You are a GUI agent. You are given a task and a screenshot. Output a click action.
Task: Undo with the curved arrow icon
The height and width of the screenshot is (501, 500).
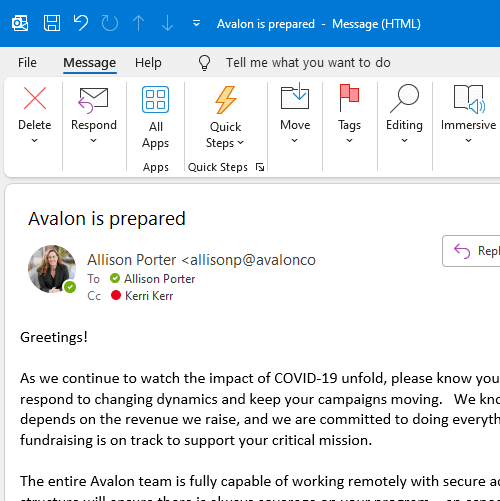click(81, 23)
